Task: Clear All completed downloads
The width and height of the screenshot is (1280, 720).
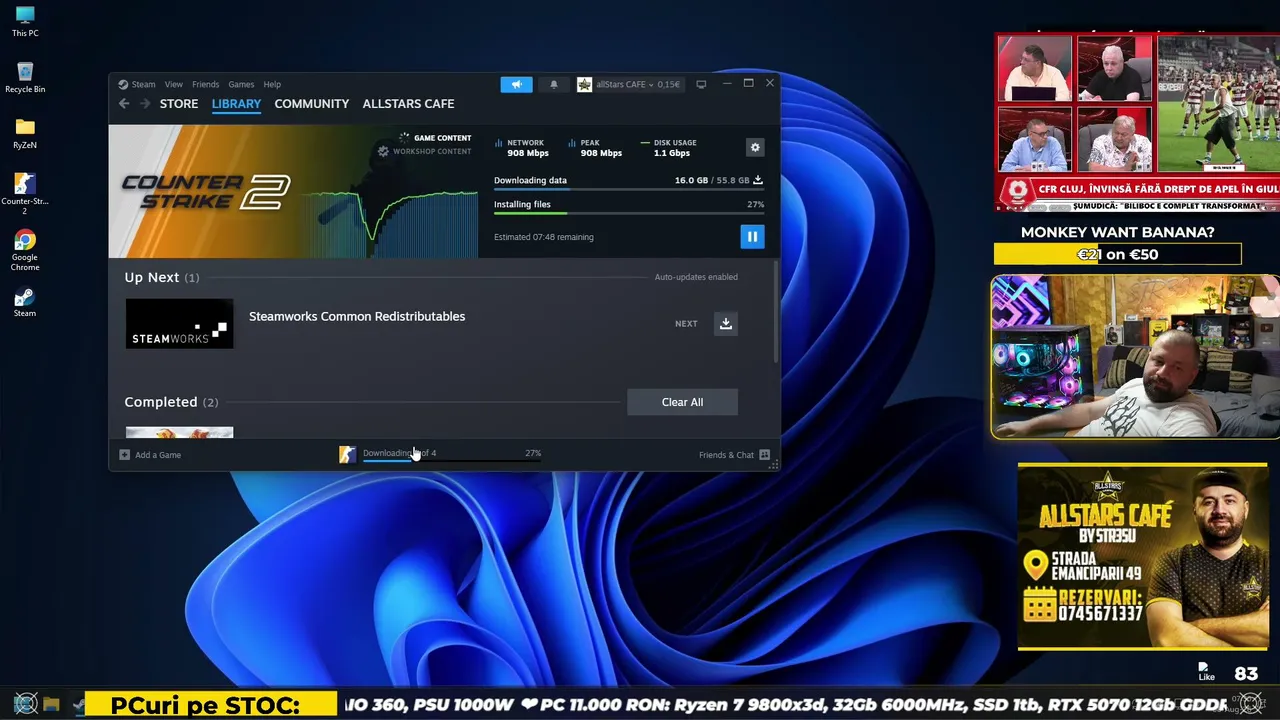Action: [x=682, y=402]
